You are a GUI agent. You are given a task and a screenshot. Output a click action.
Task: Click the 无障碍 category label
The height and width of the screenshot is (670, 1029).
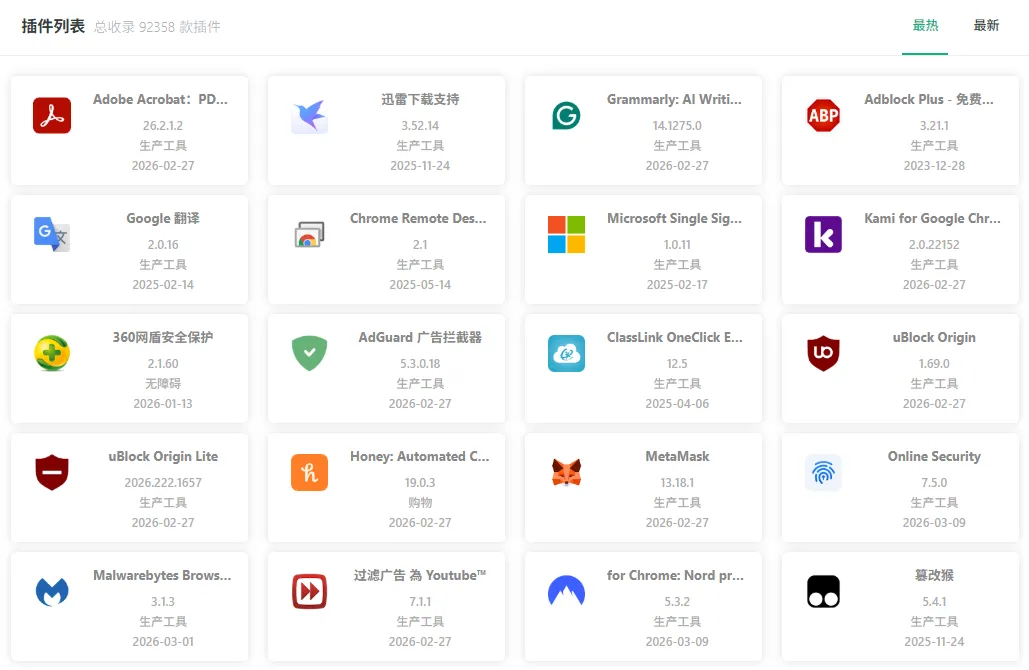coord(163,383)
